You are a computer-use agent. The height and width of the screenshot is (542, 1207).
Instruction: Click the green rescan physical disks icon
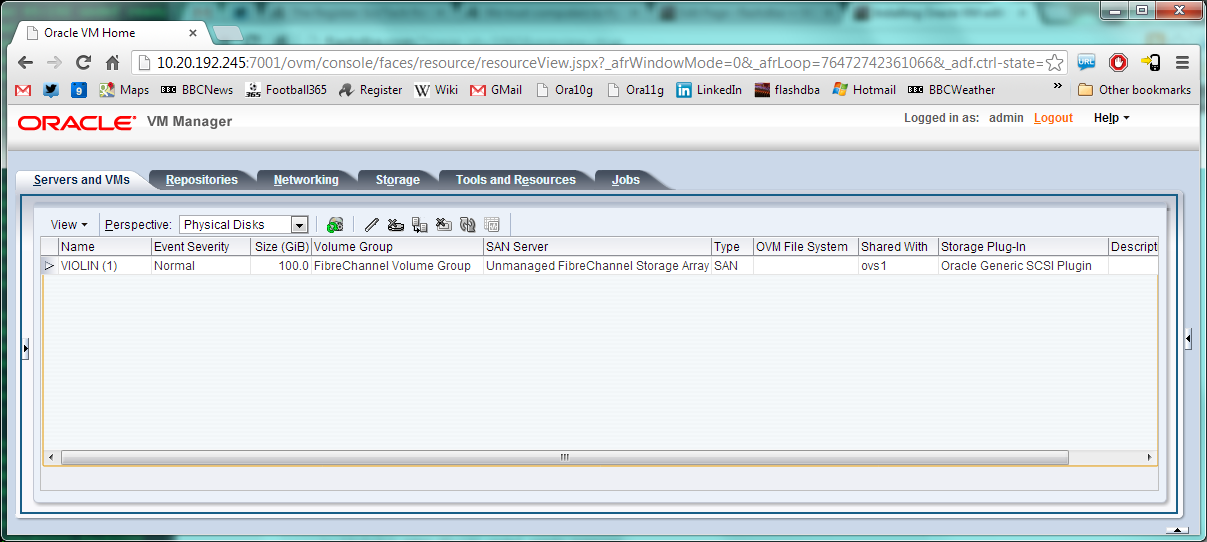tap(335, 225)
